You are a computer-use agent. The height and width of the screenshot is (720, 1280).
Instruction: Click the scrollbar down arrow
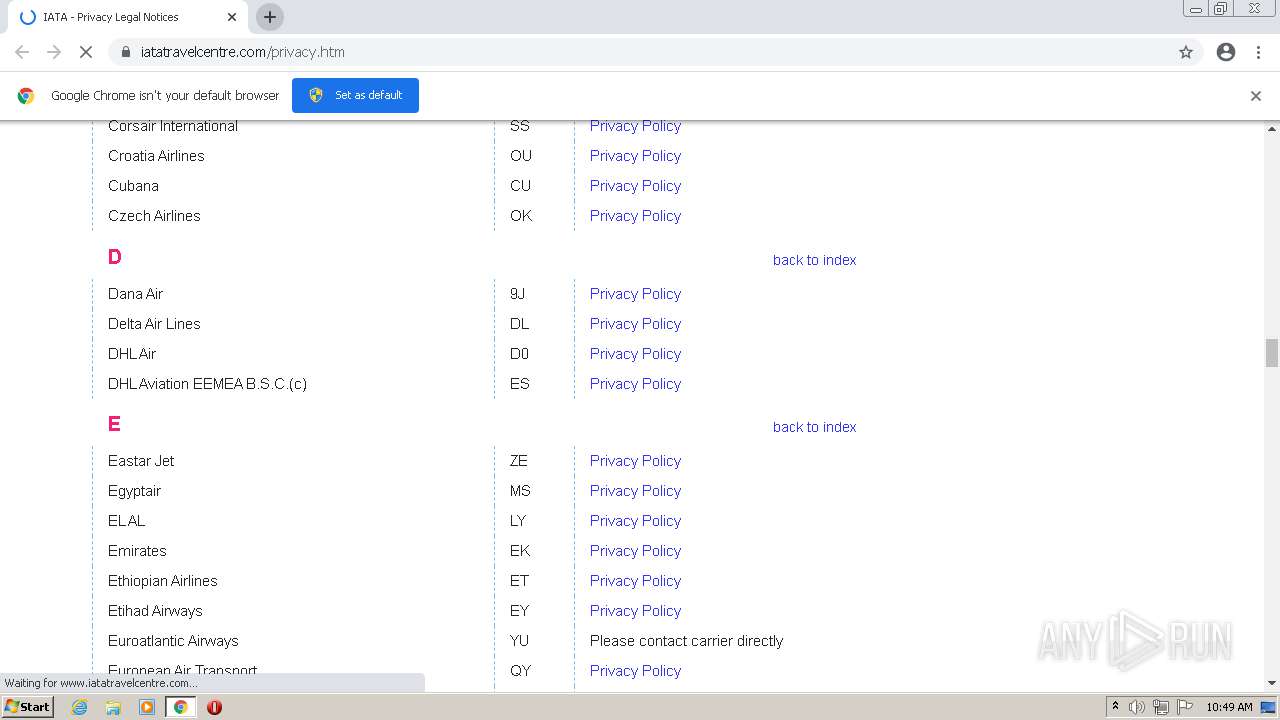(1272, 683)
